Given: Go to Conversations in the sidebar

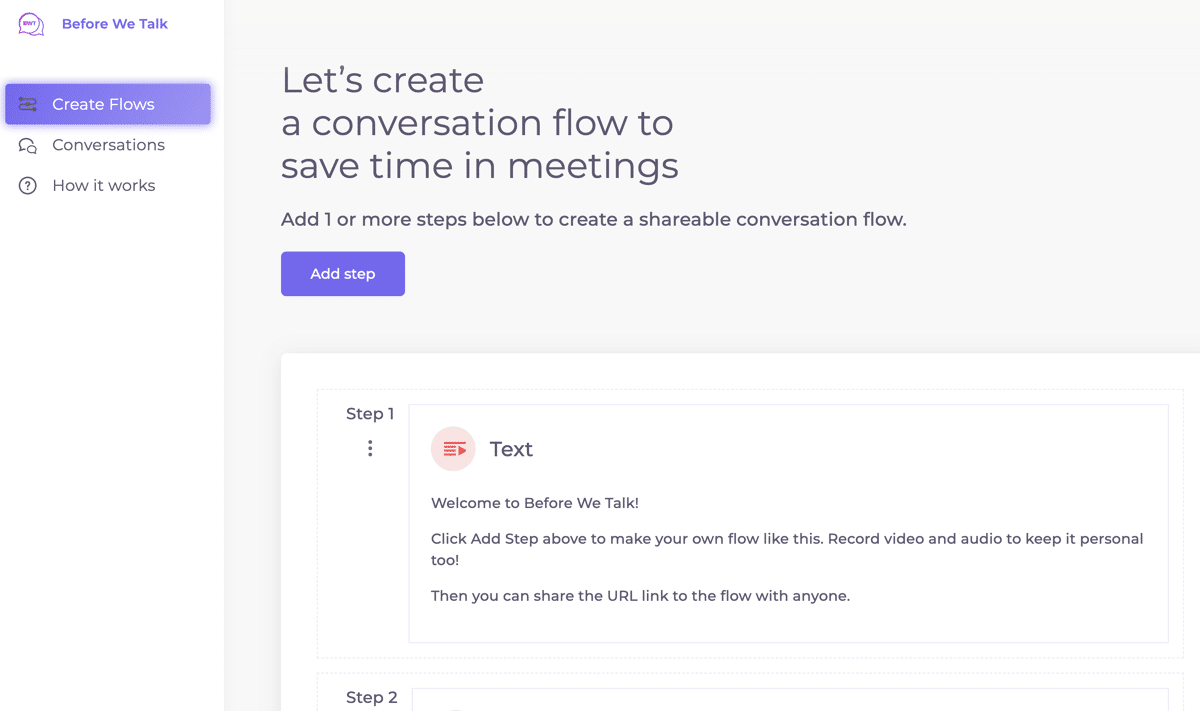Looking at the screenshot, I should click(108, 145).
